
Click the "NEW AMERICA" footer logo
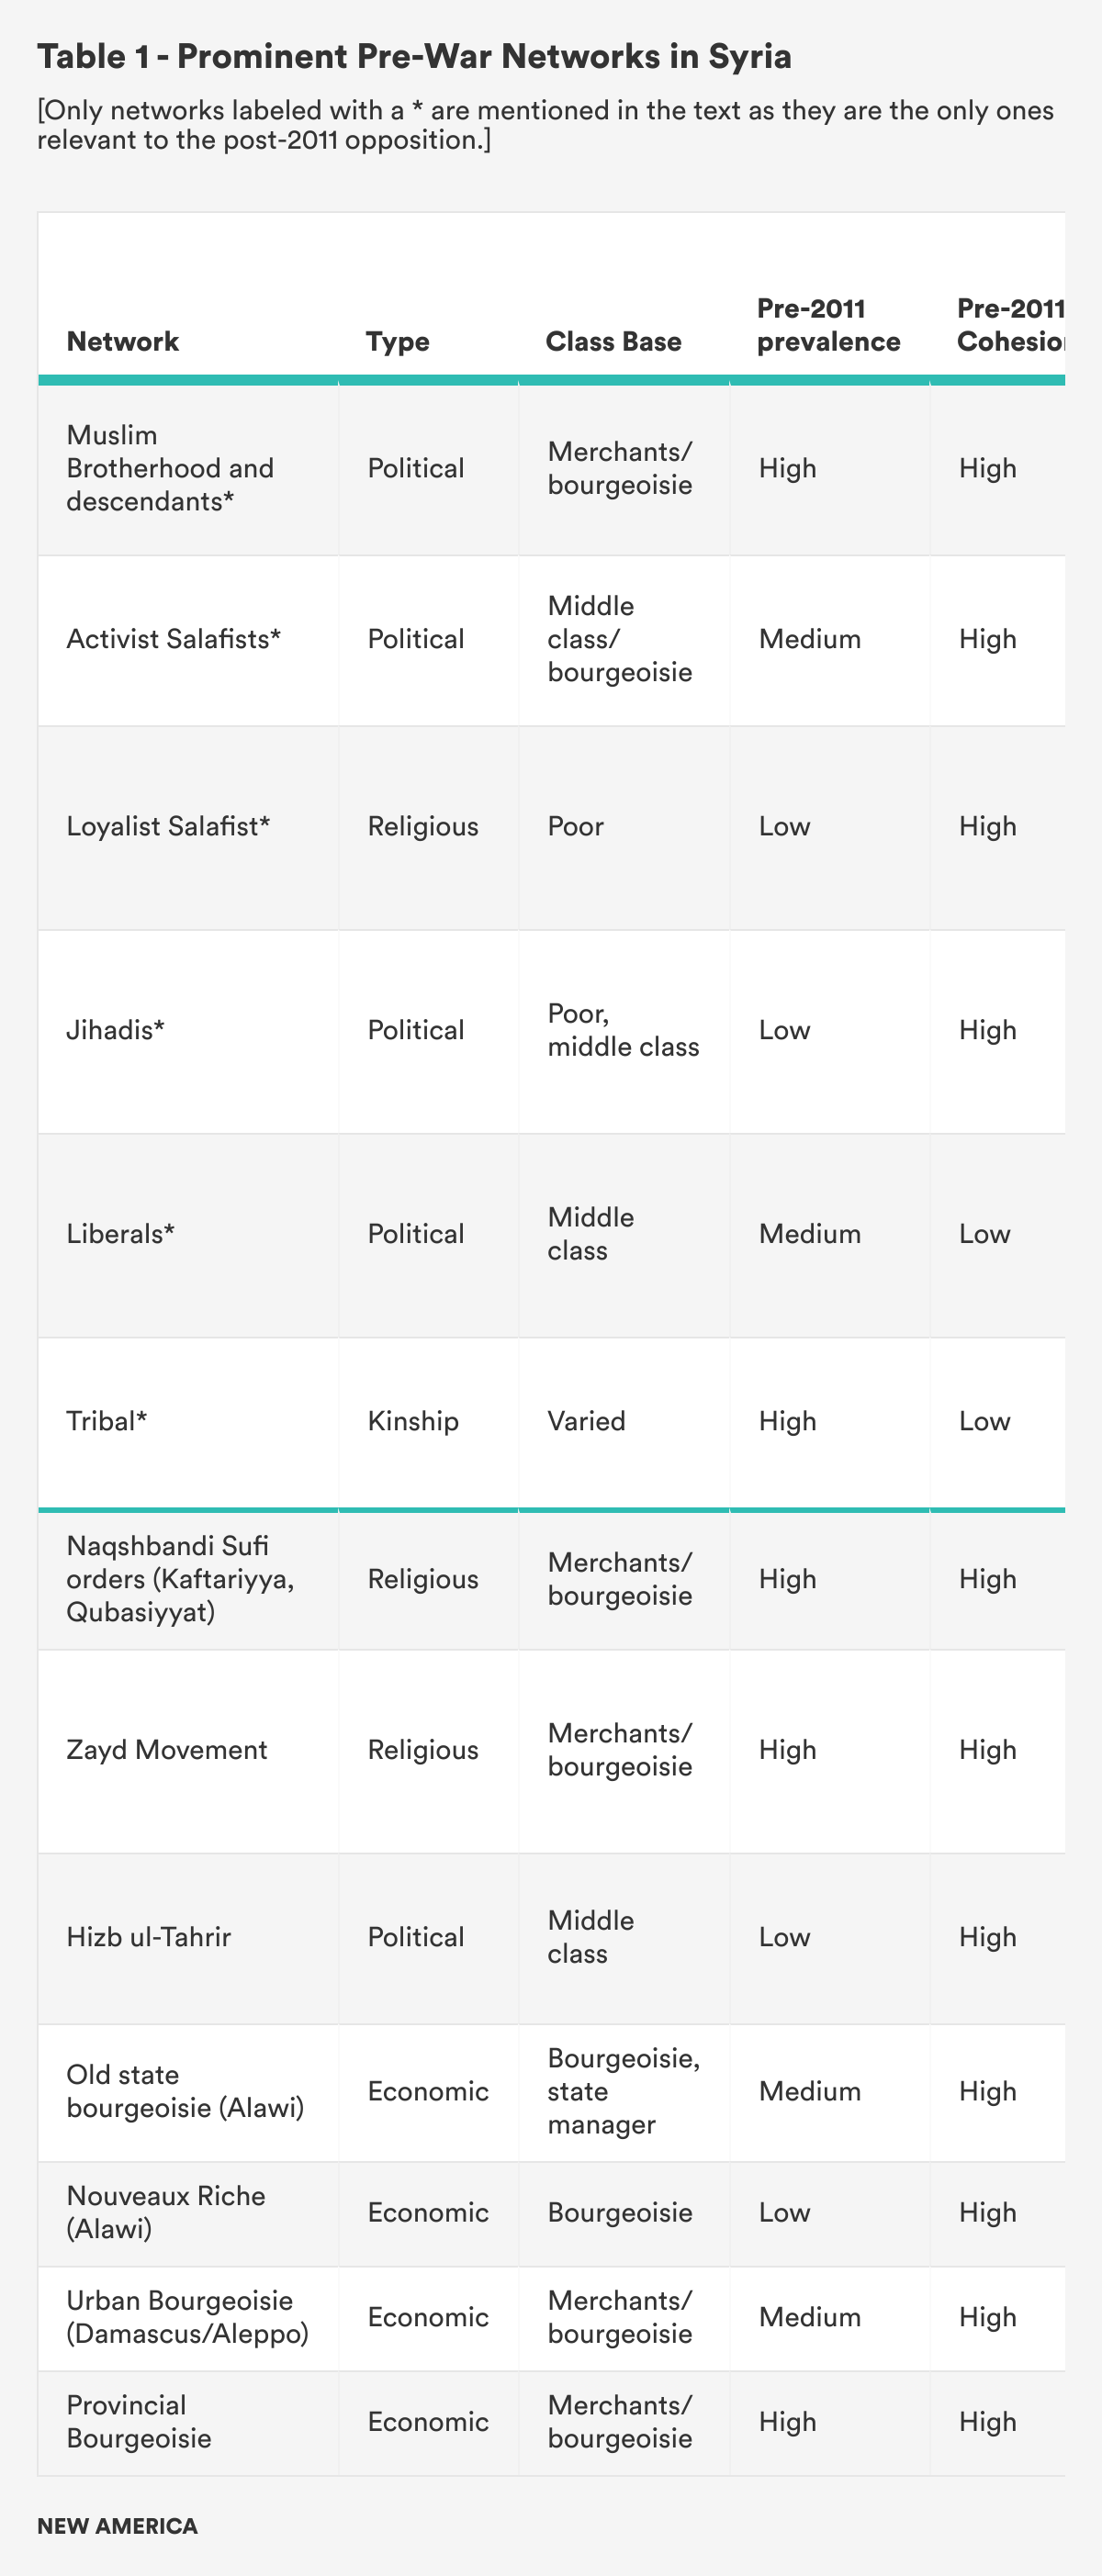(117, 2526)
